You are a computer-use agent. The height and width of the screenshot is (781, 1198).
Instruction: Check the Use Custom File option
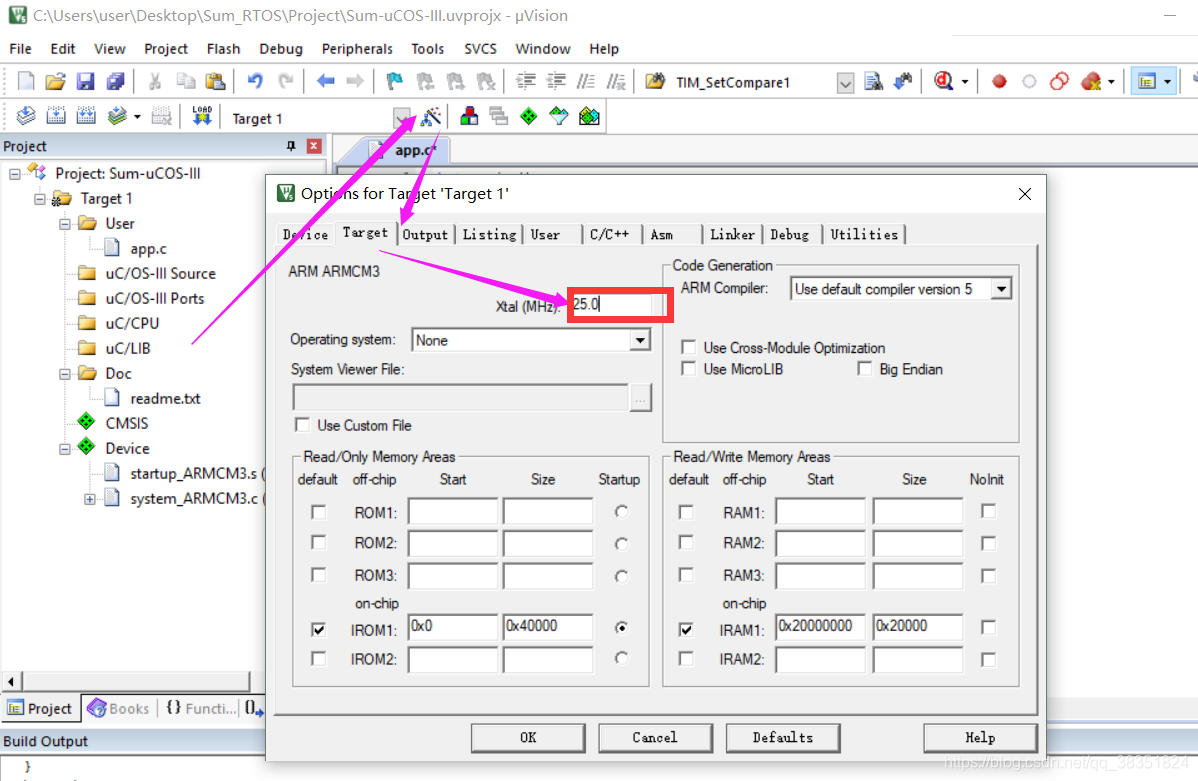(303, 425)
